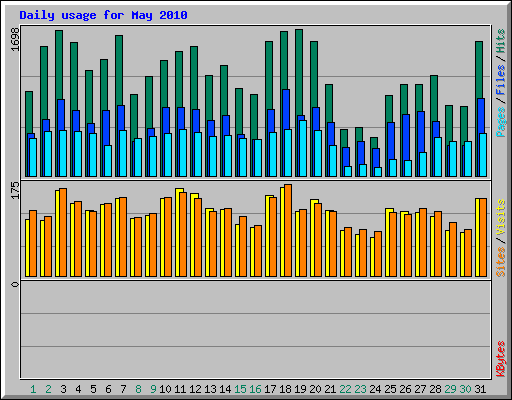
Task: Click day label "22" on the x-axis
Action: pos(345,389)
